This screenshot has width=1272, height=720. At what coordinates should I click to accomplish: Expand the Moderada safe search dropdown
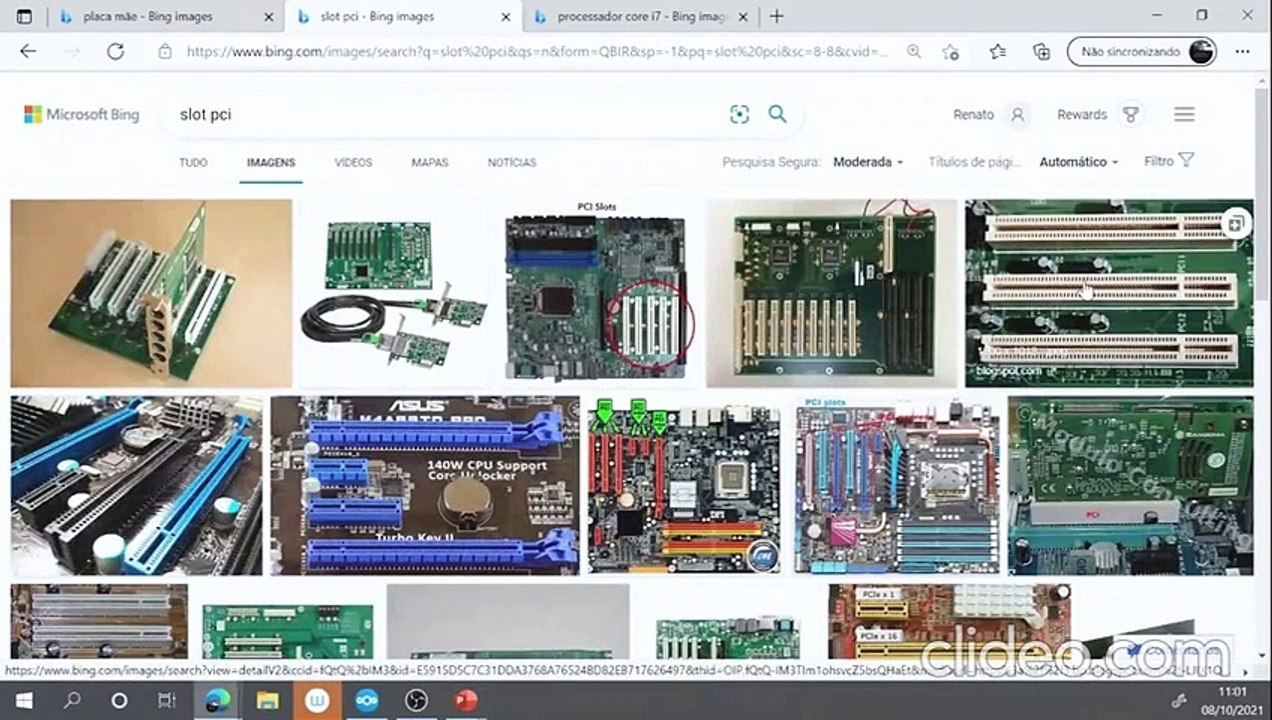coord(868,162)
